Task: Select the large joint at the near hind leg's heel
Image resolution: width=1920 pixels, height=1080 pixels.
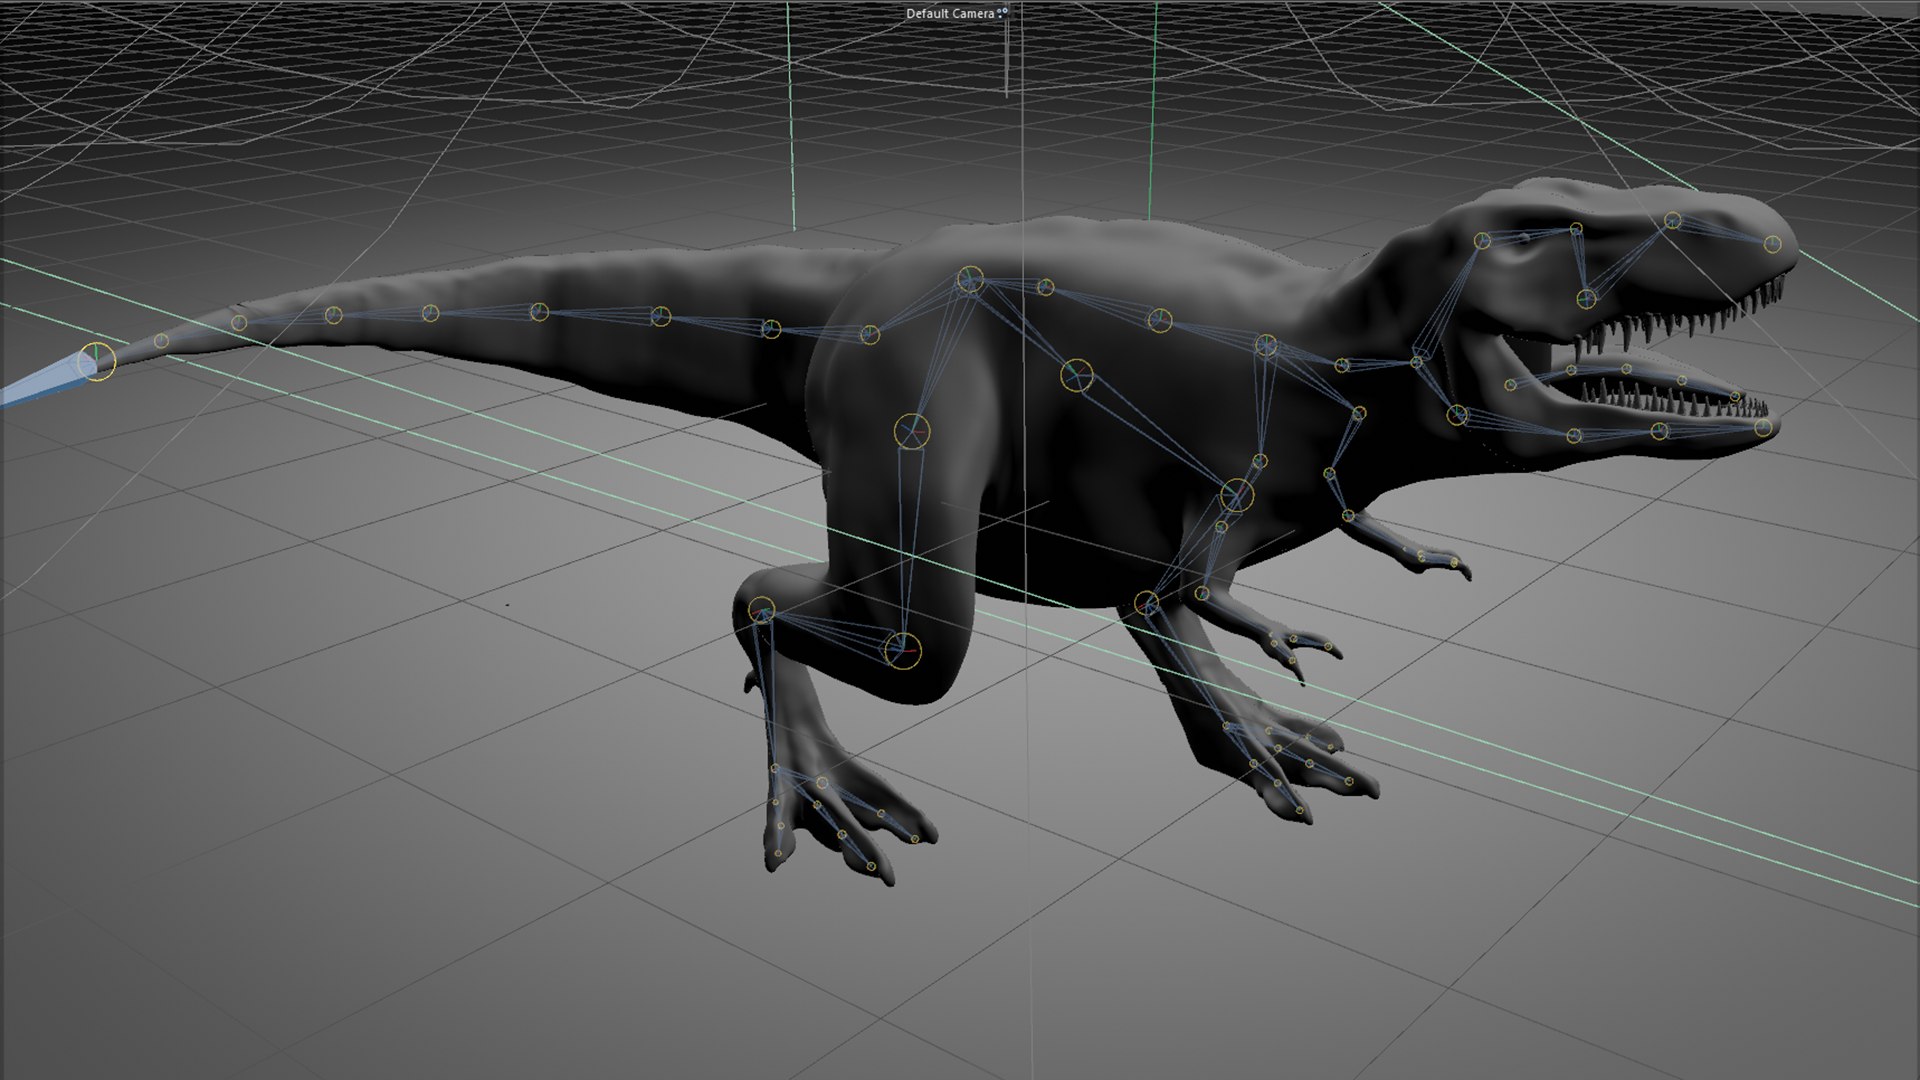Action: pyautogui.click(x=761, y=609)
